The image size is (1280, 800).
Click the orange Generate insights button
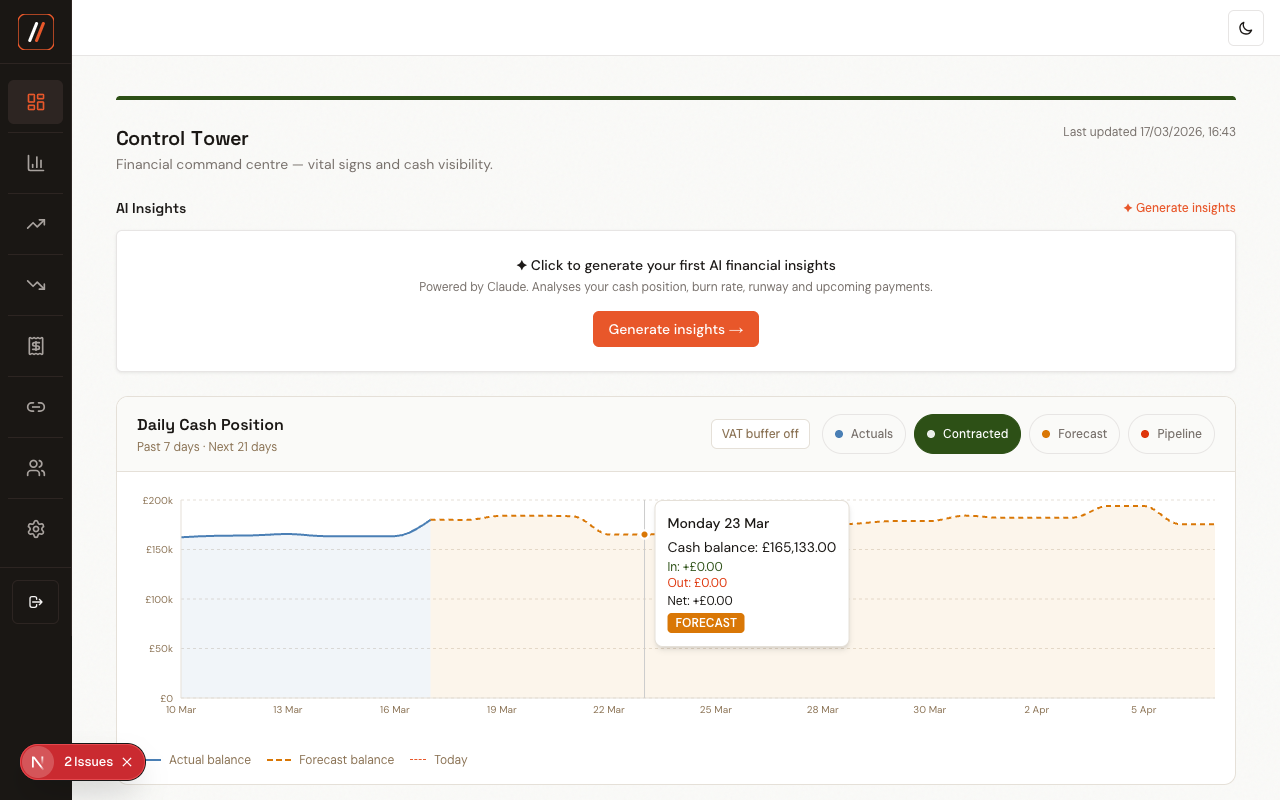click(x=676, y=329)
